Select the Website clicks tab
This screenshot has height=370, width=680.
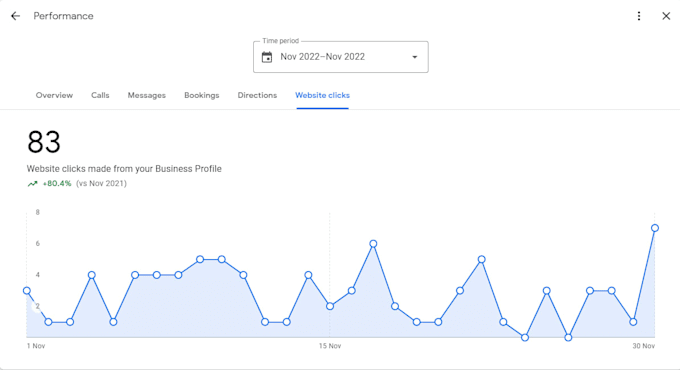(x=322, y=95)
